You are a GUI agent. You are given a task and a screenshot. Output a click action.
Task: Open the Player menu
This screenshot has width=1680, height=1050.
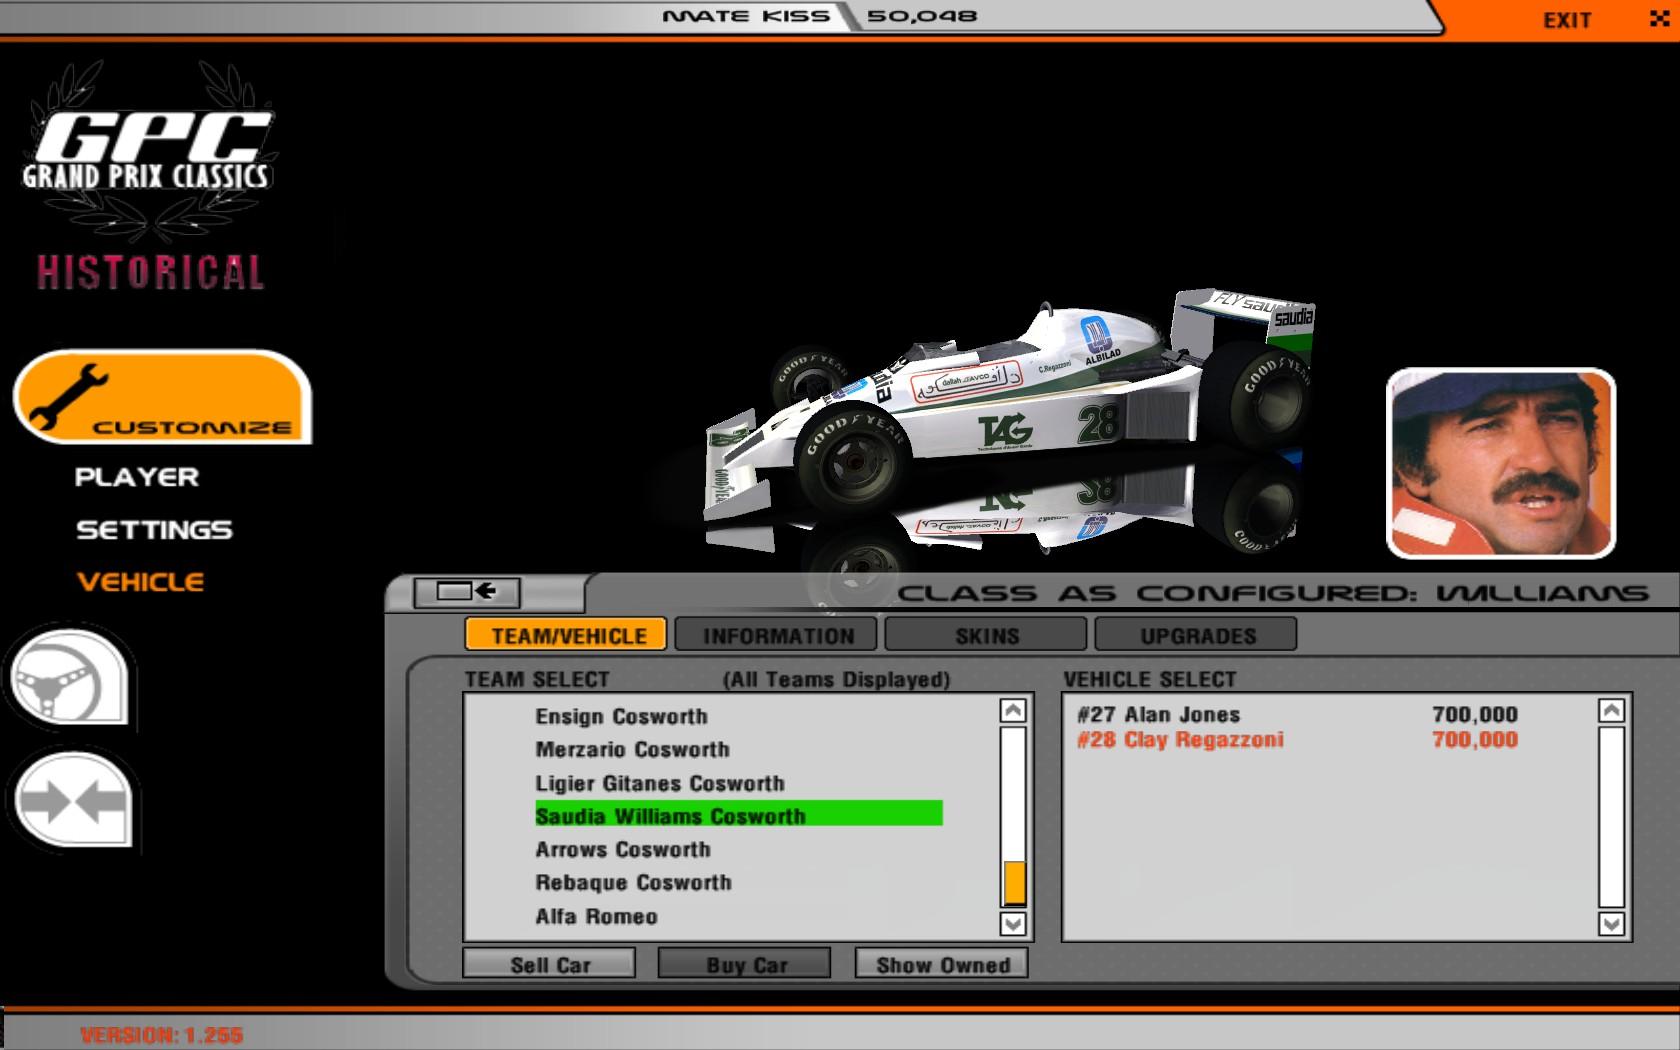coord(137,478)
